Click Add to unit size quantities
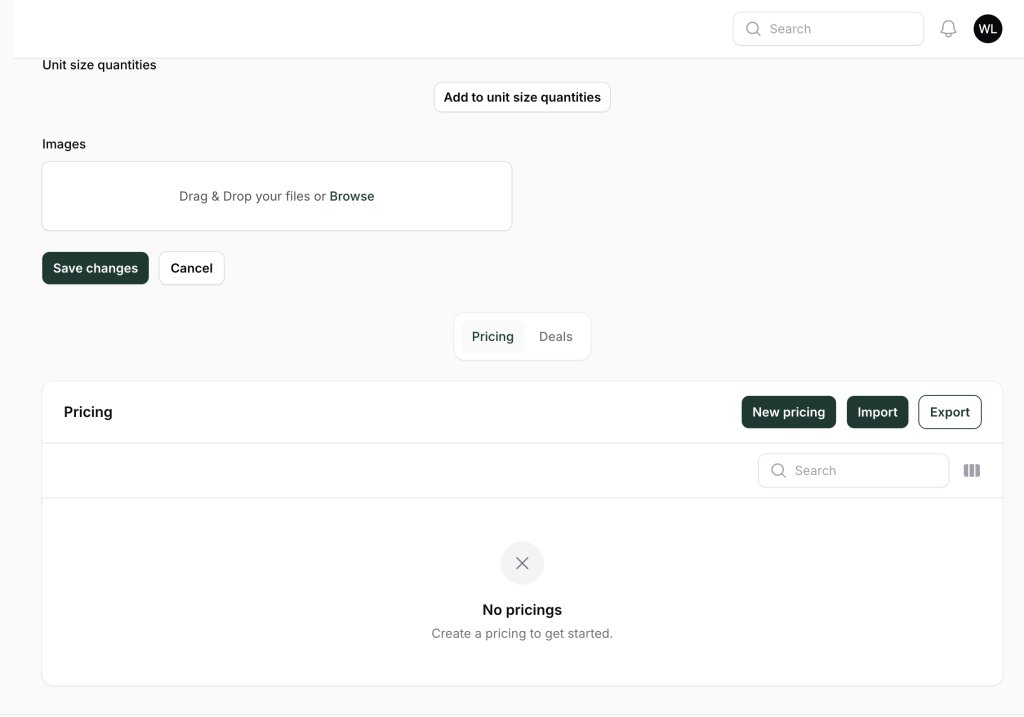 pos(522,97)
